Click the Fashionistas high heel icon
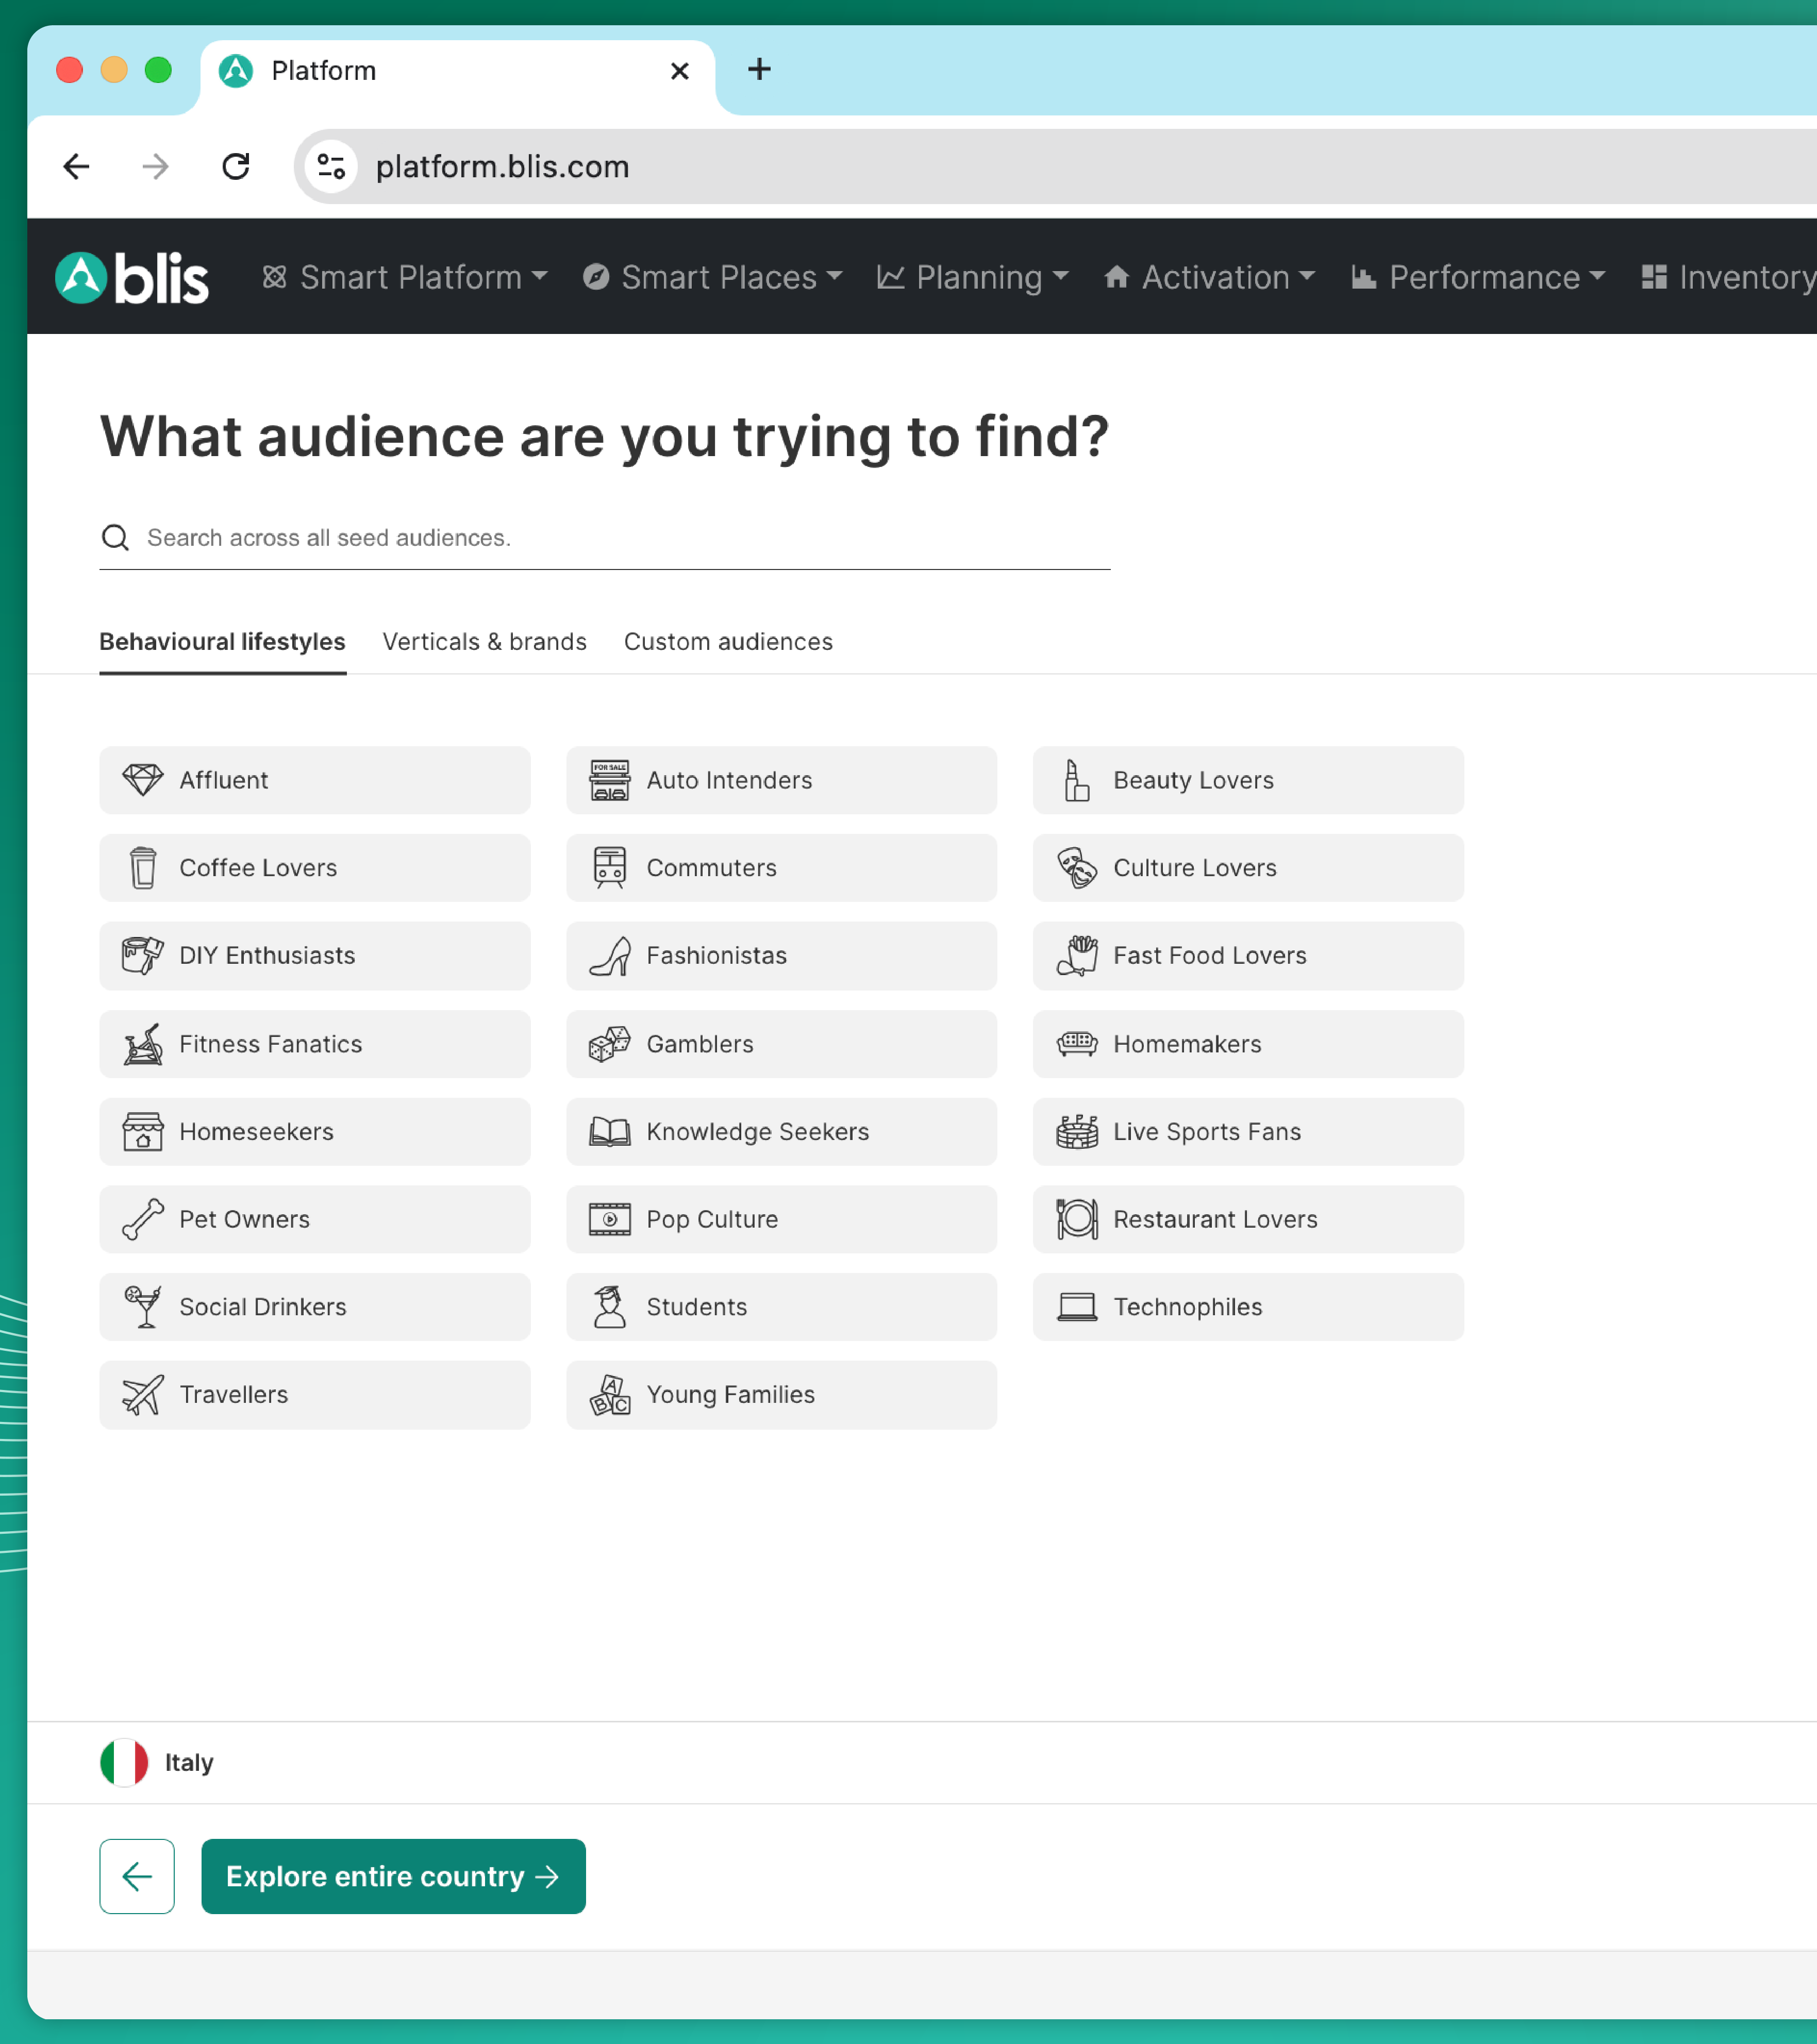Viewport: 1817px width, 2044px height. [x=609, y=956]
